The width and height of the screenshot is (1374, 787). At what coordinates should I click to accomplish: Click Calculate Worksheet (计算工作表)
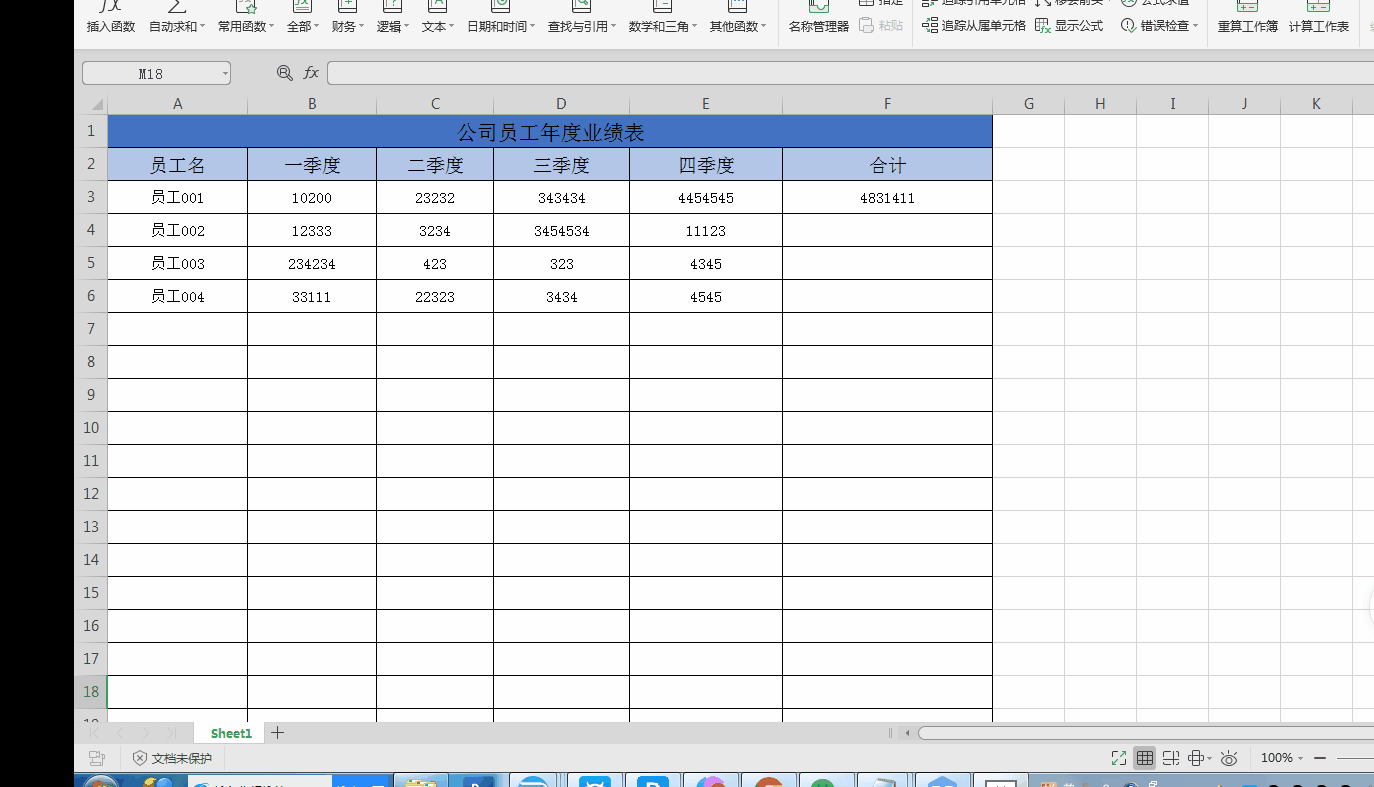[1319, 18]
